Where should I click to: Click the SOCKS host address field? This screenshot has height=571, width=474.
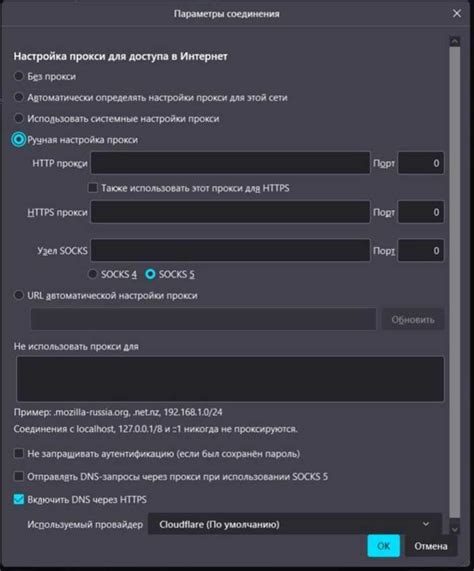point(230,250)
